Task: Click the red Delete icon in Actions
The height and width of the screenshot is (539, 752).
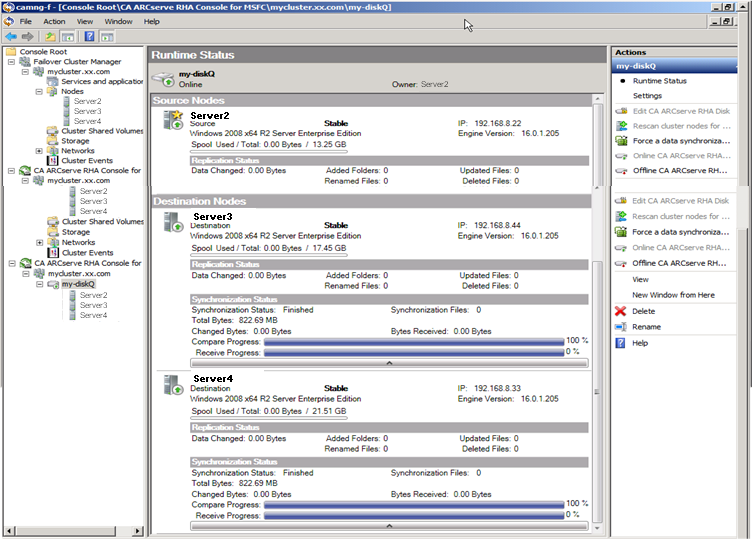Action: point(621,311)
